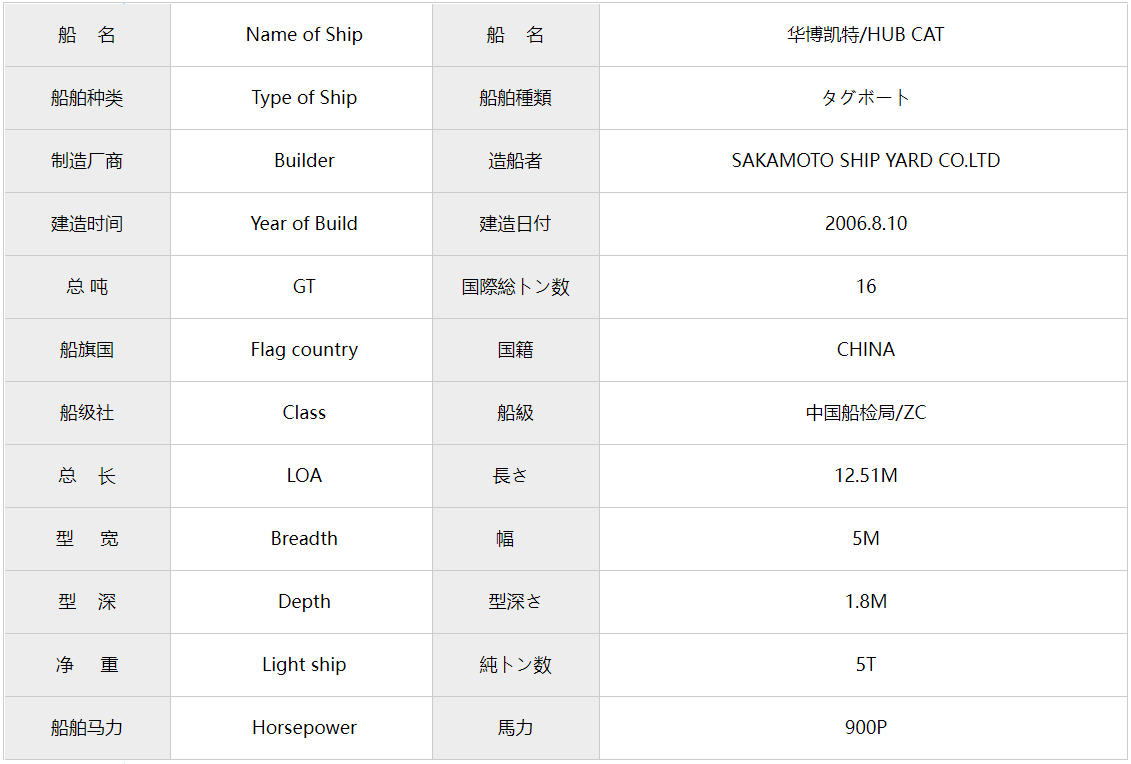Click the LOA label cell

point(302,476)
